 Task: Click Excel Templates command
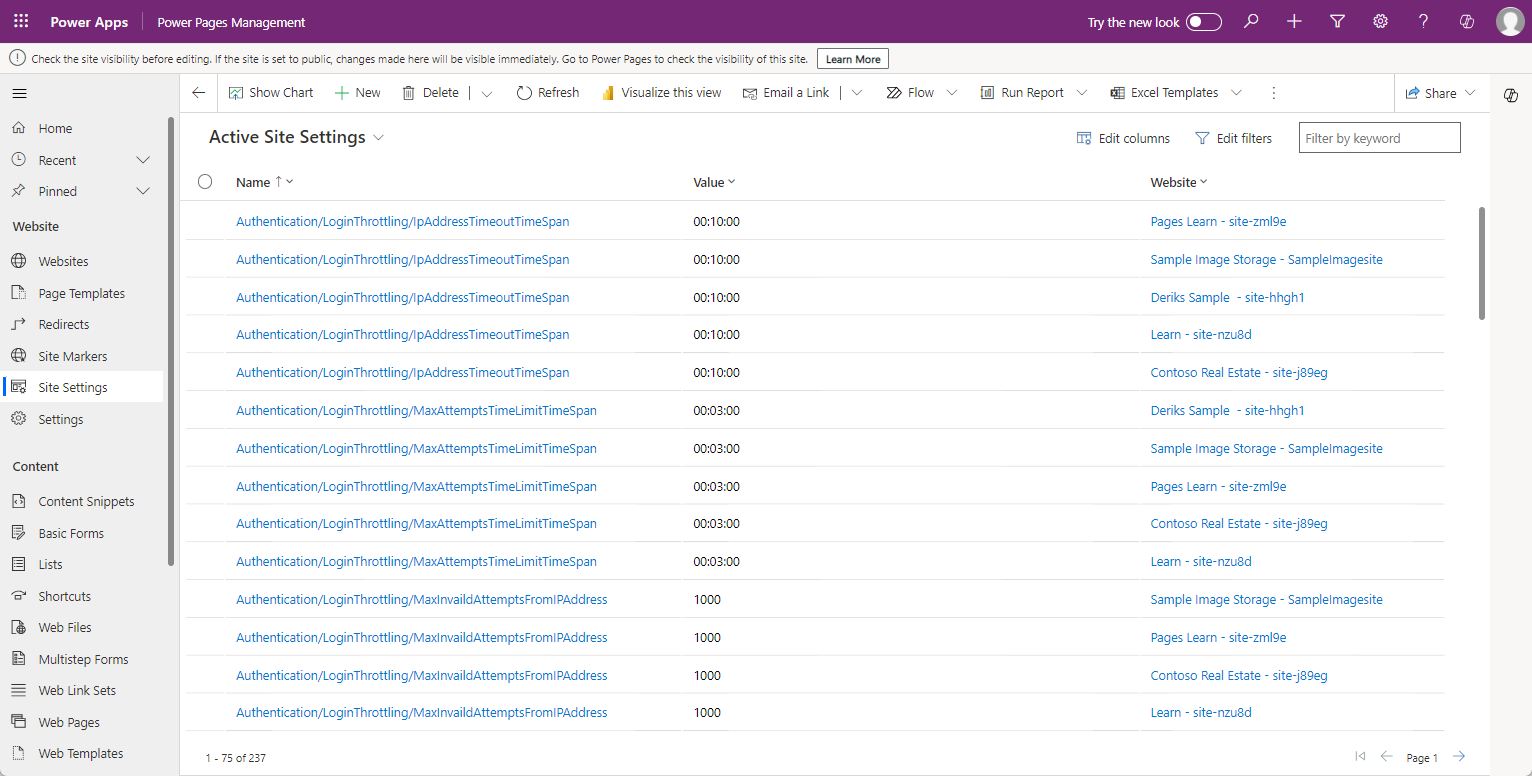click(x=1165, y=93)
